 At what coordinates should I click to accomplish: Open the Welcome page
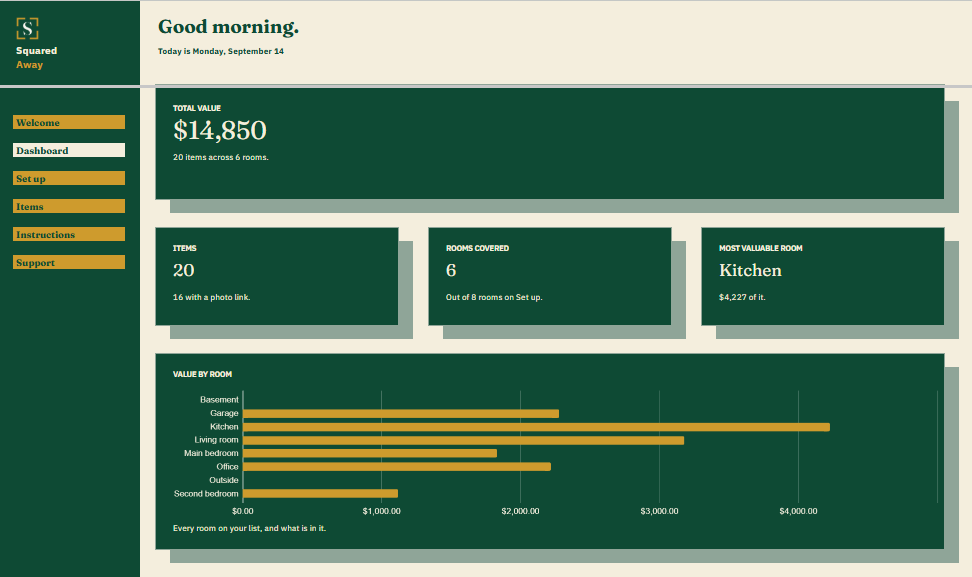click(x=69, y=122)
